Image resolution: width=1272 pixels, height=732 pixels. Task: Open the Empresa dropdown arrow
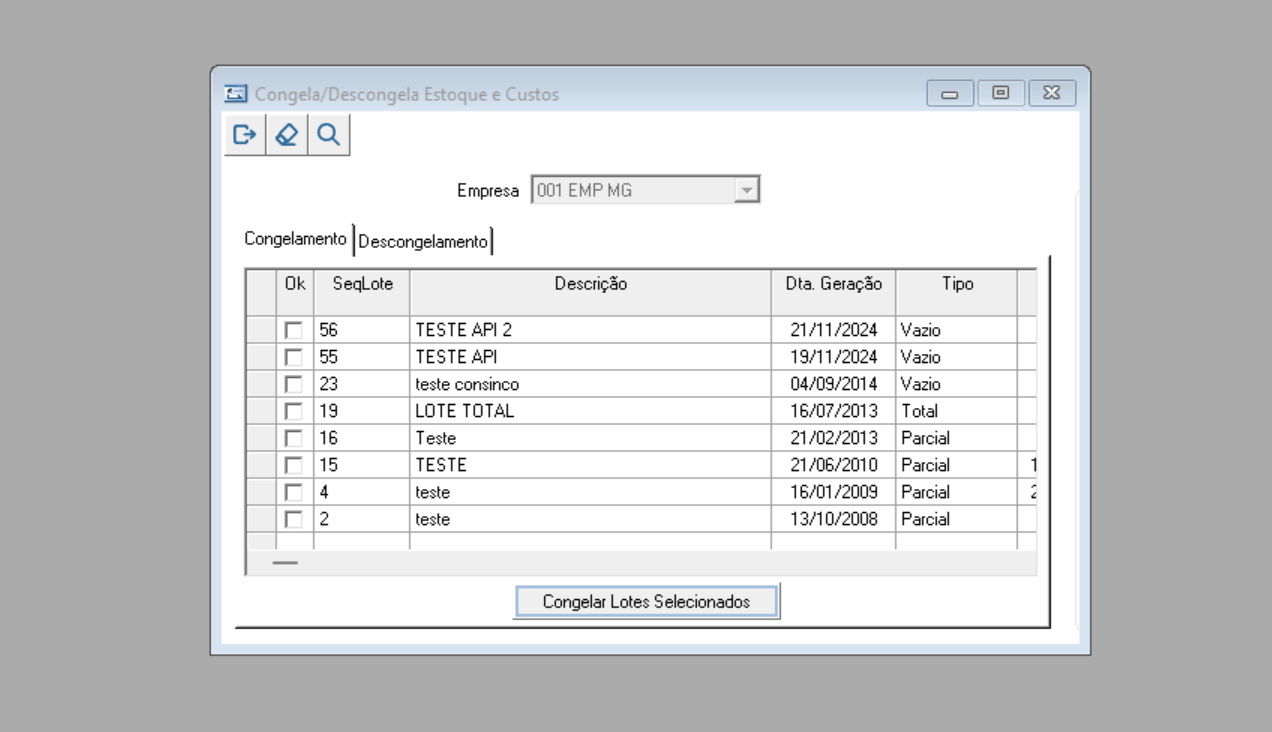746,190
